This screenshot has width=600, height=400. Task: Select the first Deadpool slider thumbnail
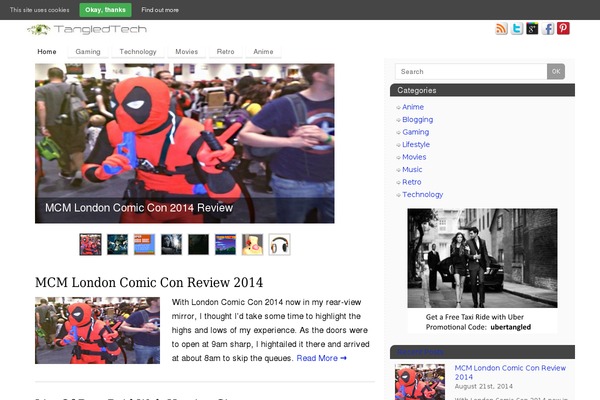(x=90, y=245)
